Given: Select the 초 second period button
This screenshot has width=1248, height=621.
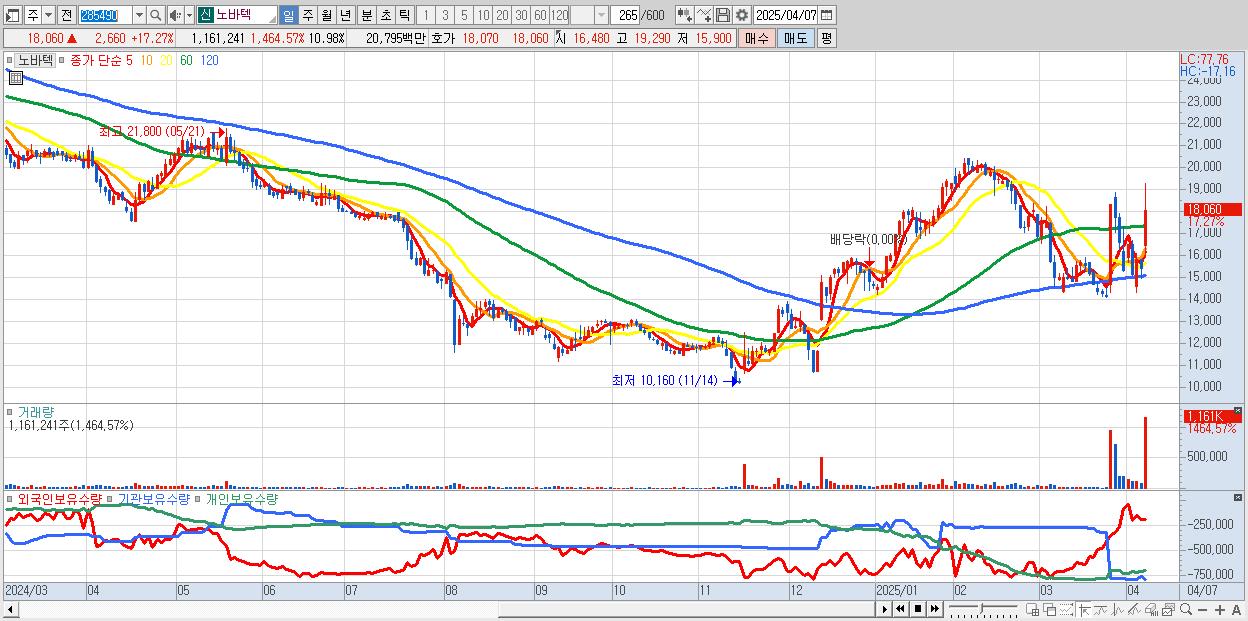Looking at the screenshot, I should (x=385, y=16).
